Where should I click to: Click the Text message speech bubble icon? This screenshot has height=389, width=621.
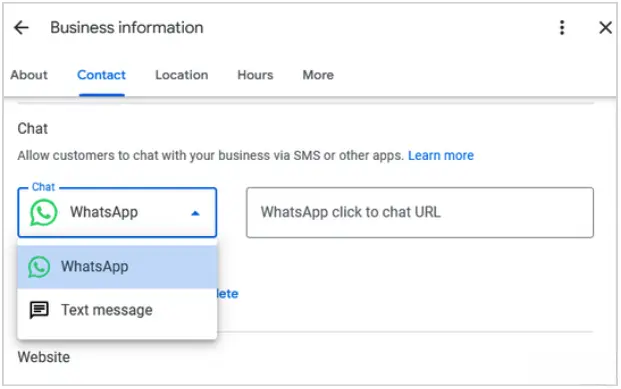[x=39, y=310]
